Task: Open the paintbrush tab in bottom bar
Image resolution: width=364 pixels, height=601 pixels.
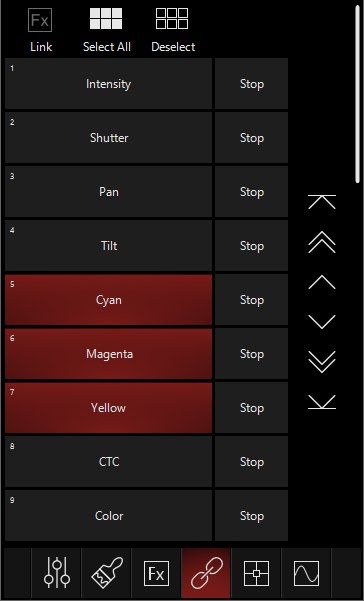Action: click(107, 573)
